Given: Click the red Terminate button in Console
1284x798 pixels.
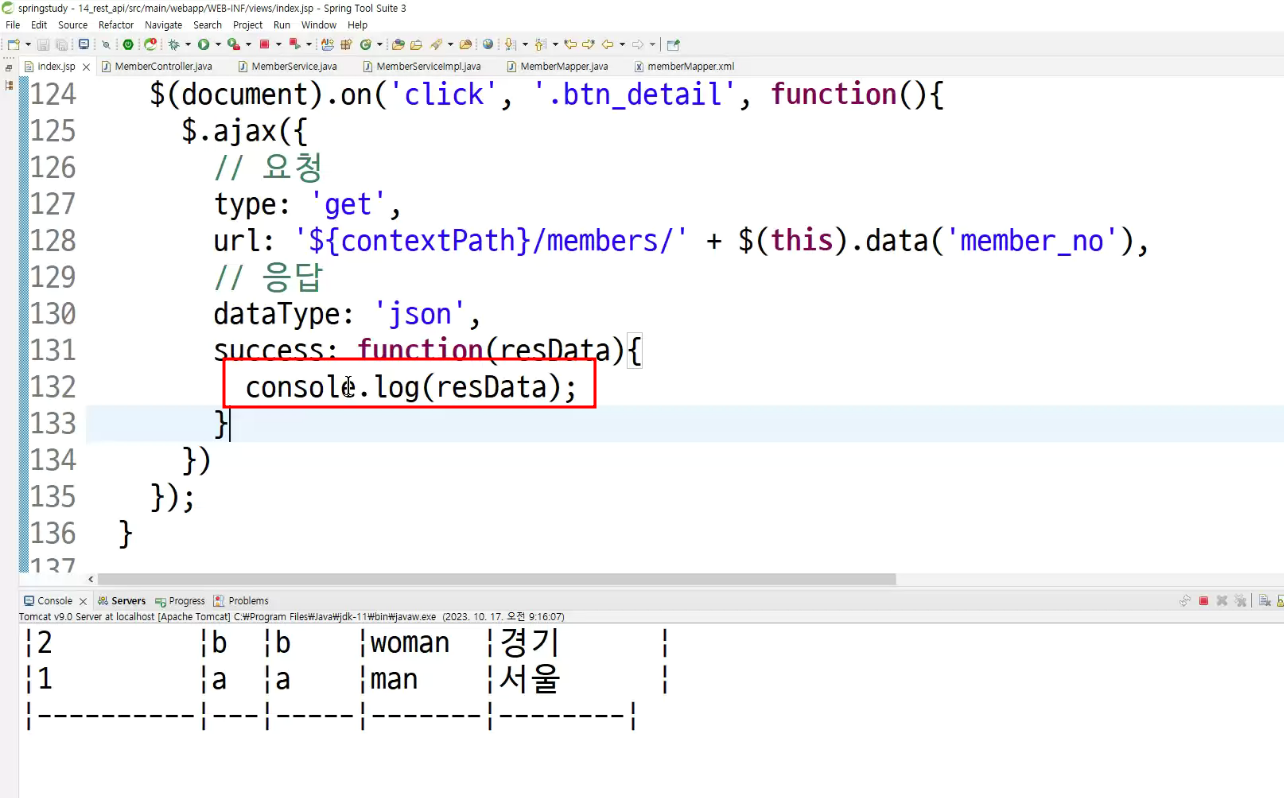Looking at the screenshot, I should pos(1204,601).
